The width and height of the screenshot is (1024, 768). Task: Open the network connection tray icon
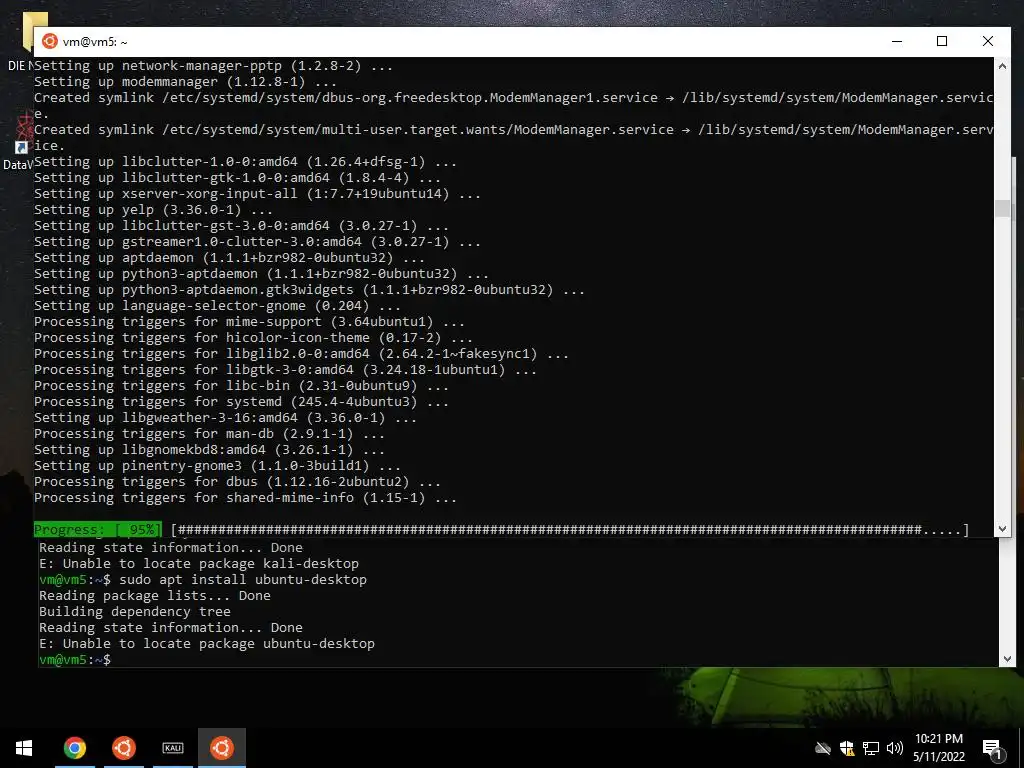click(871, 748)
